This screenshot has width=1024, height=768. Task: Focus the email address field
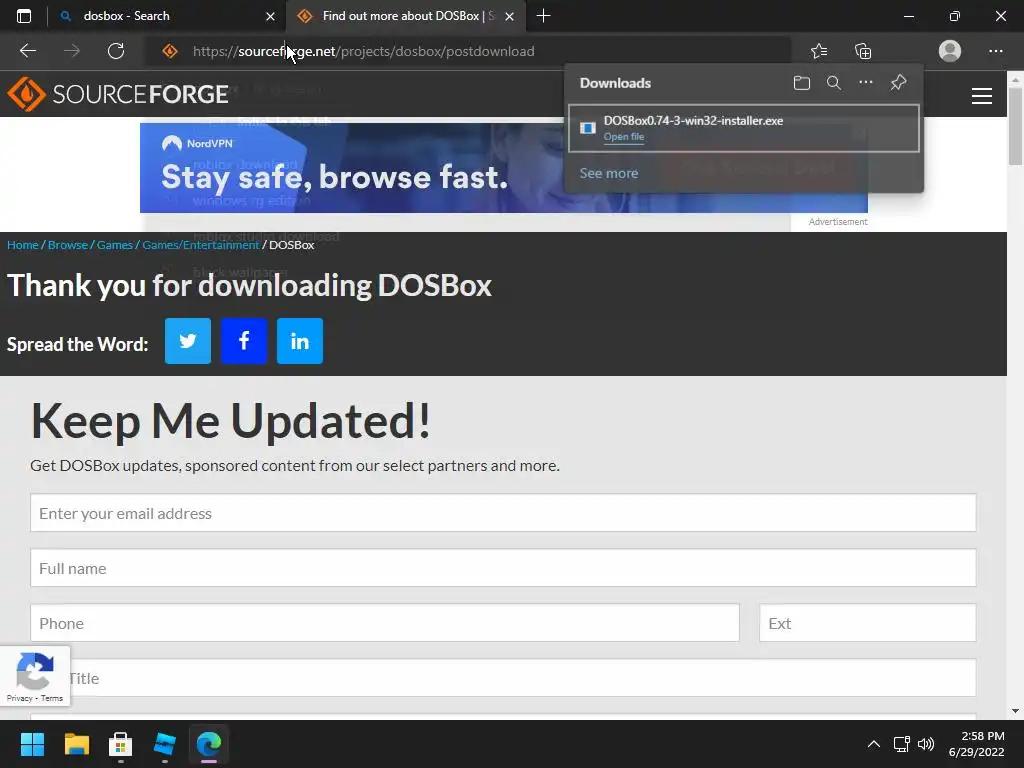503,513
